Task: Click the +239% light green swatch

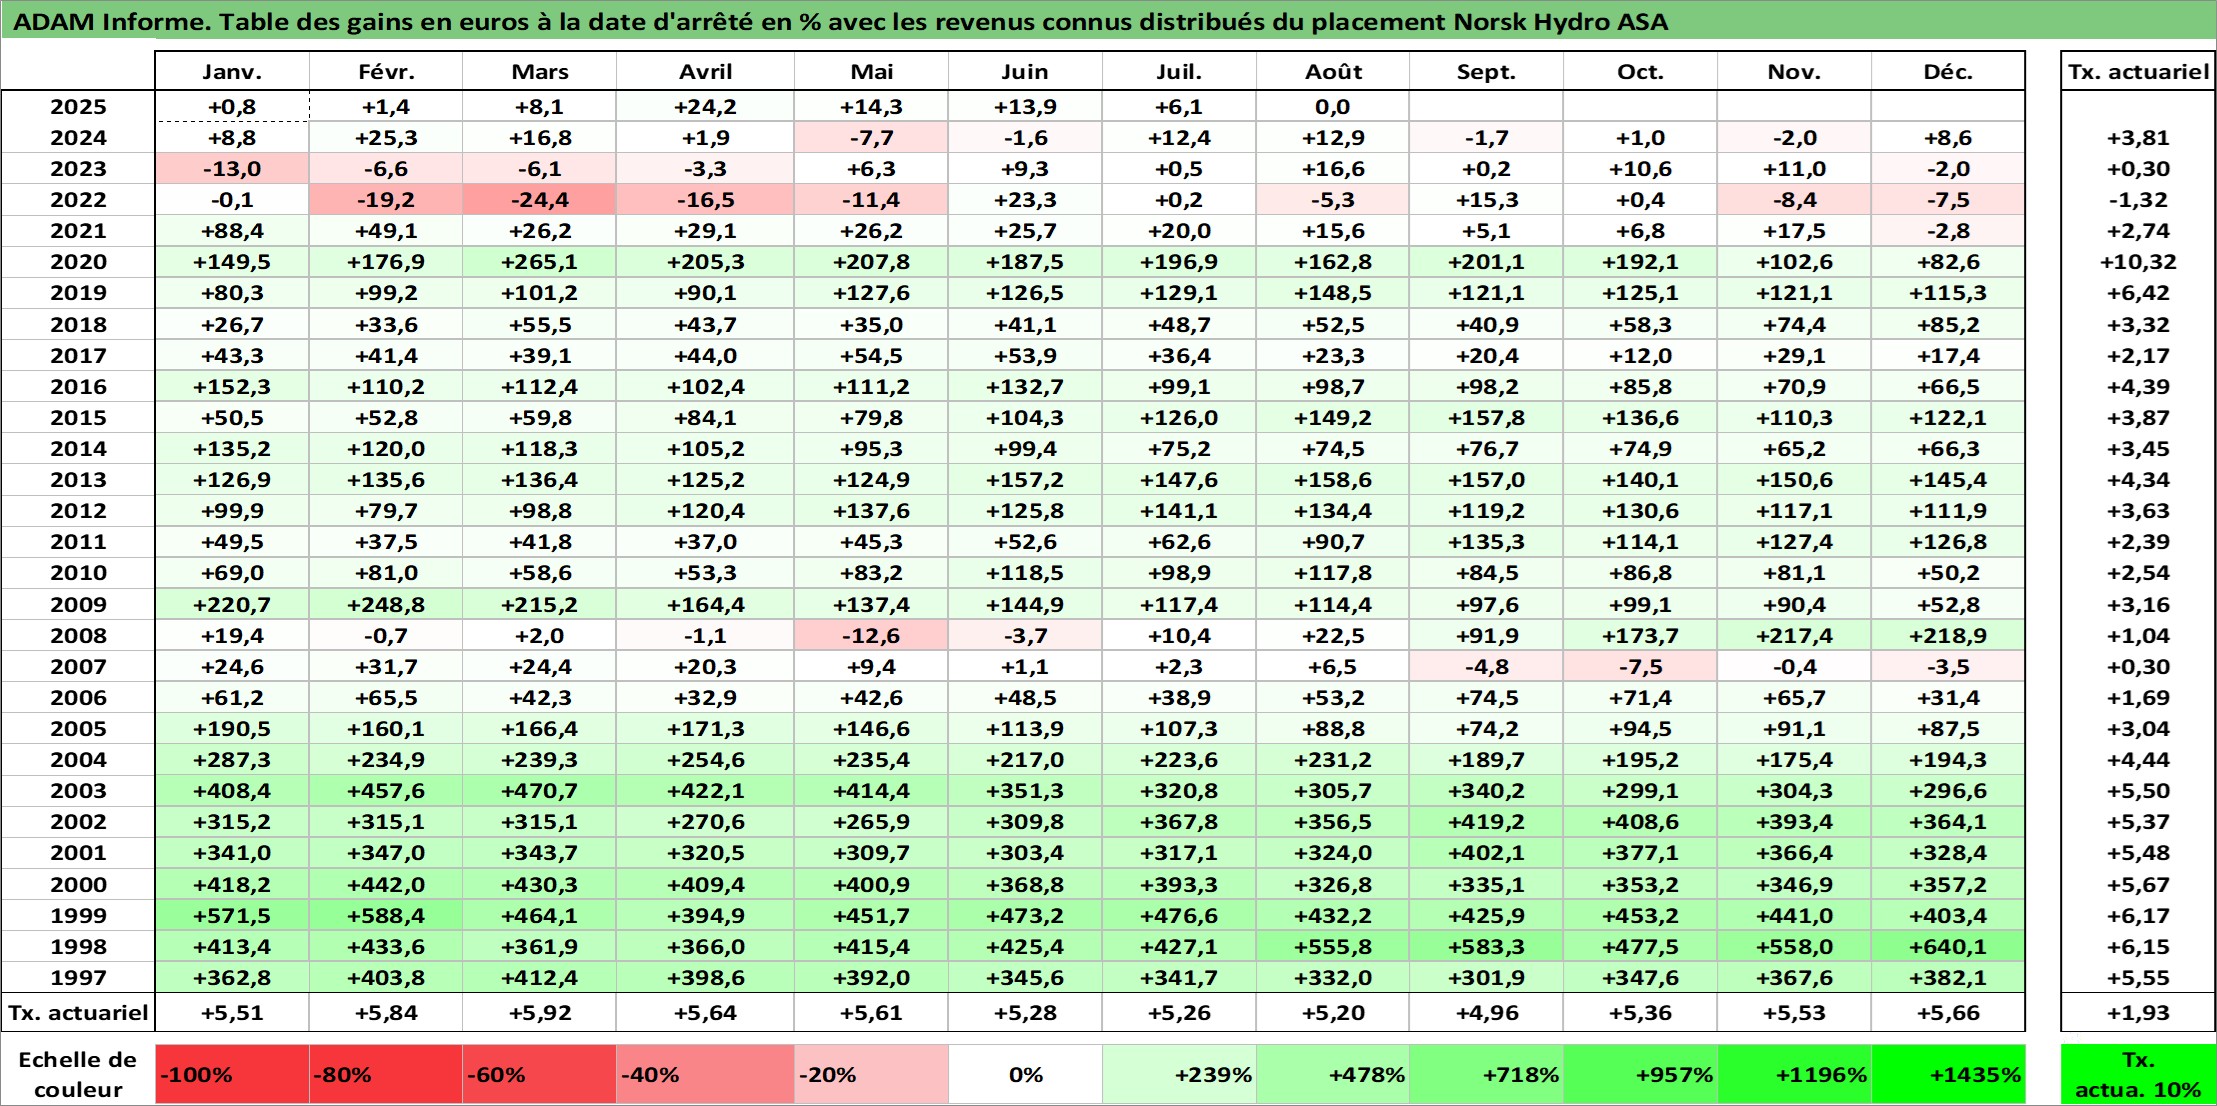Action: point(1179,1075)
